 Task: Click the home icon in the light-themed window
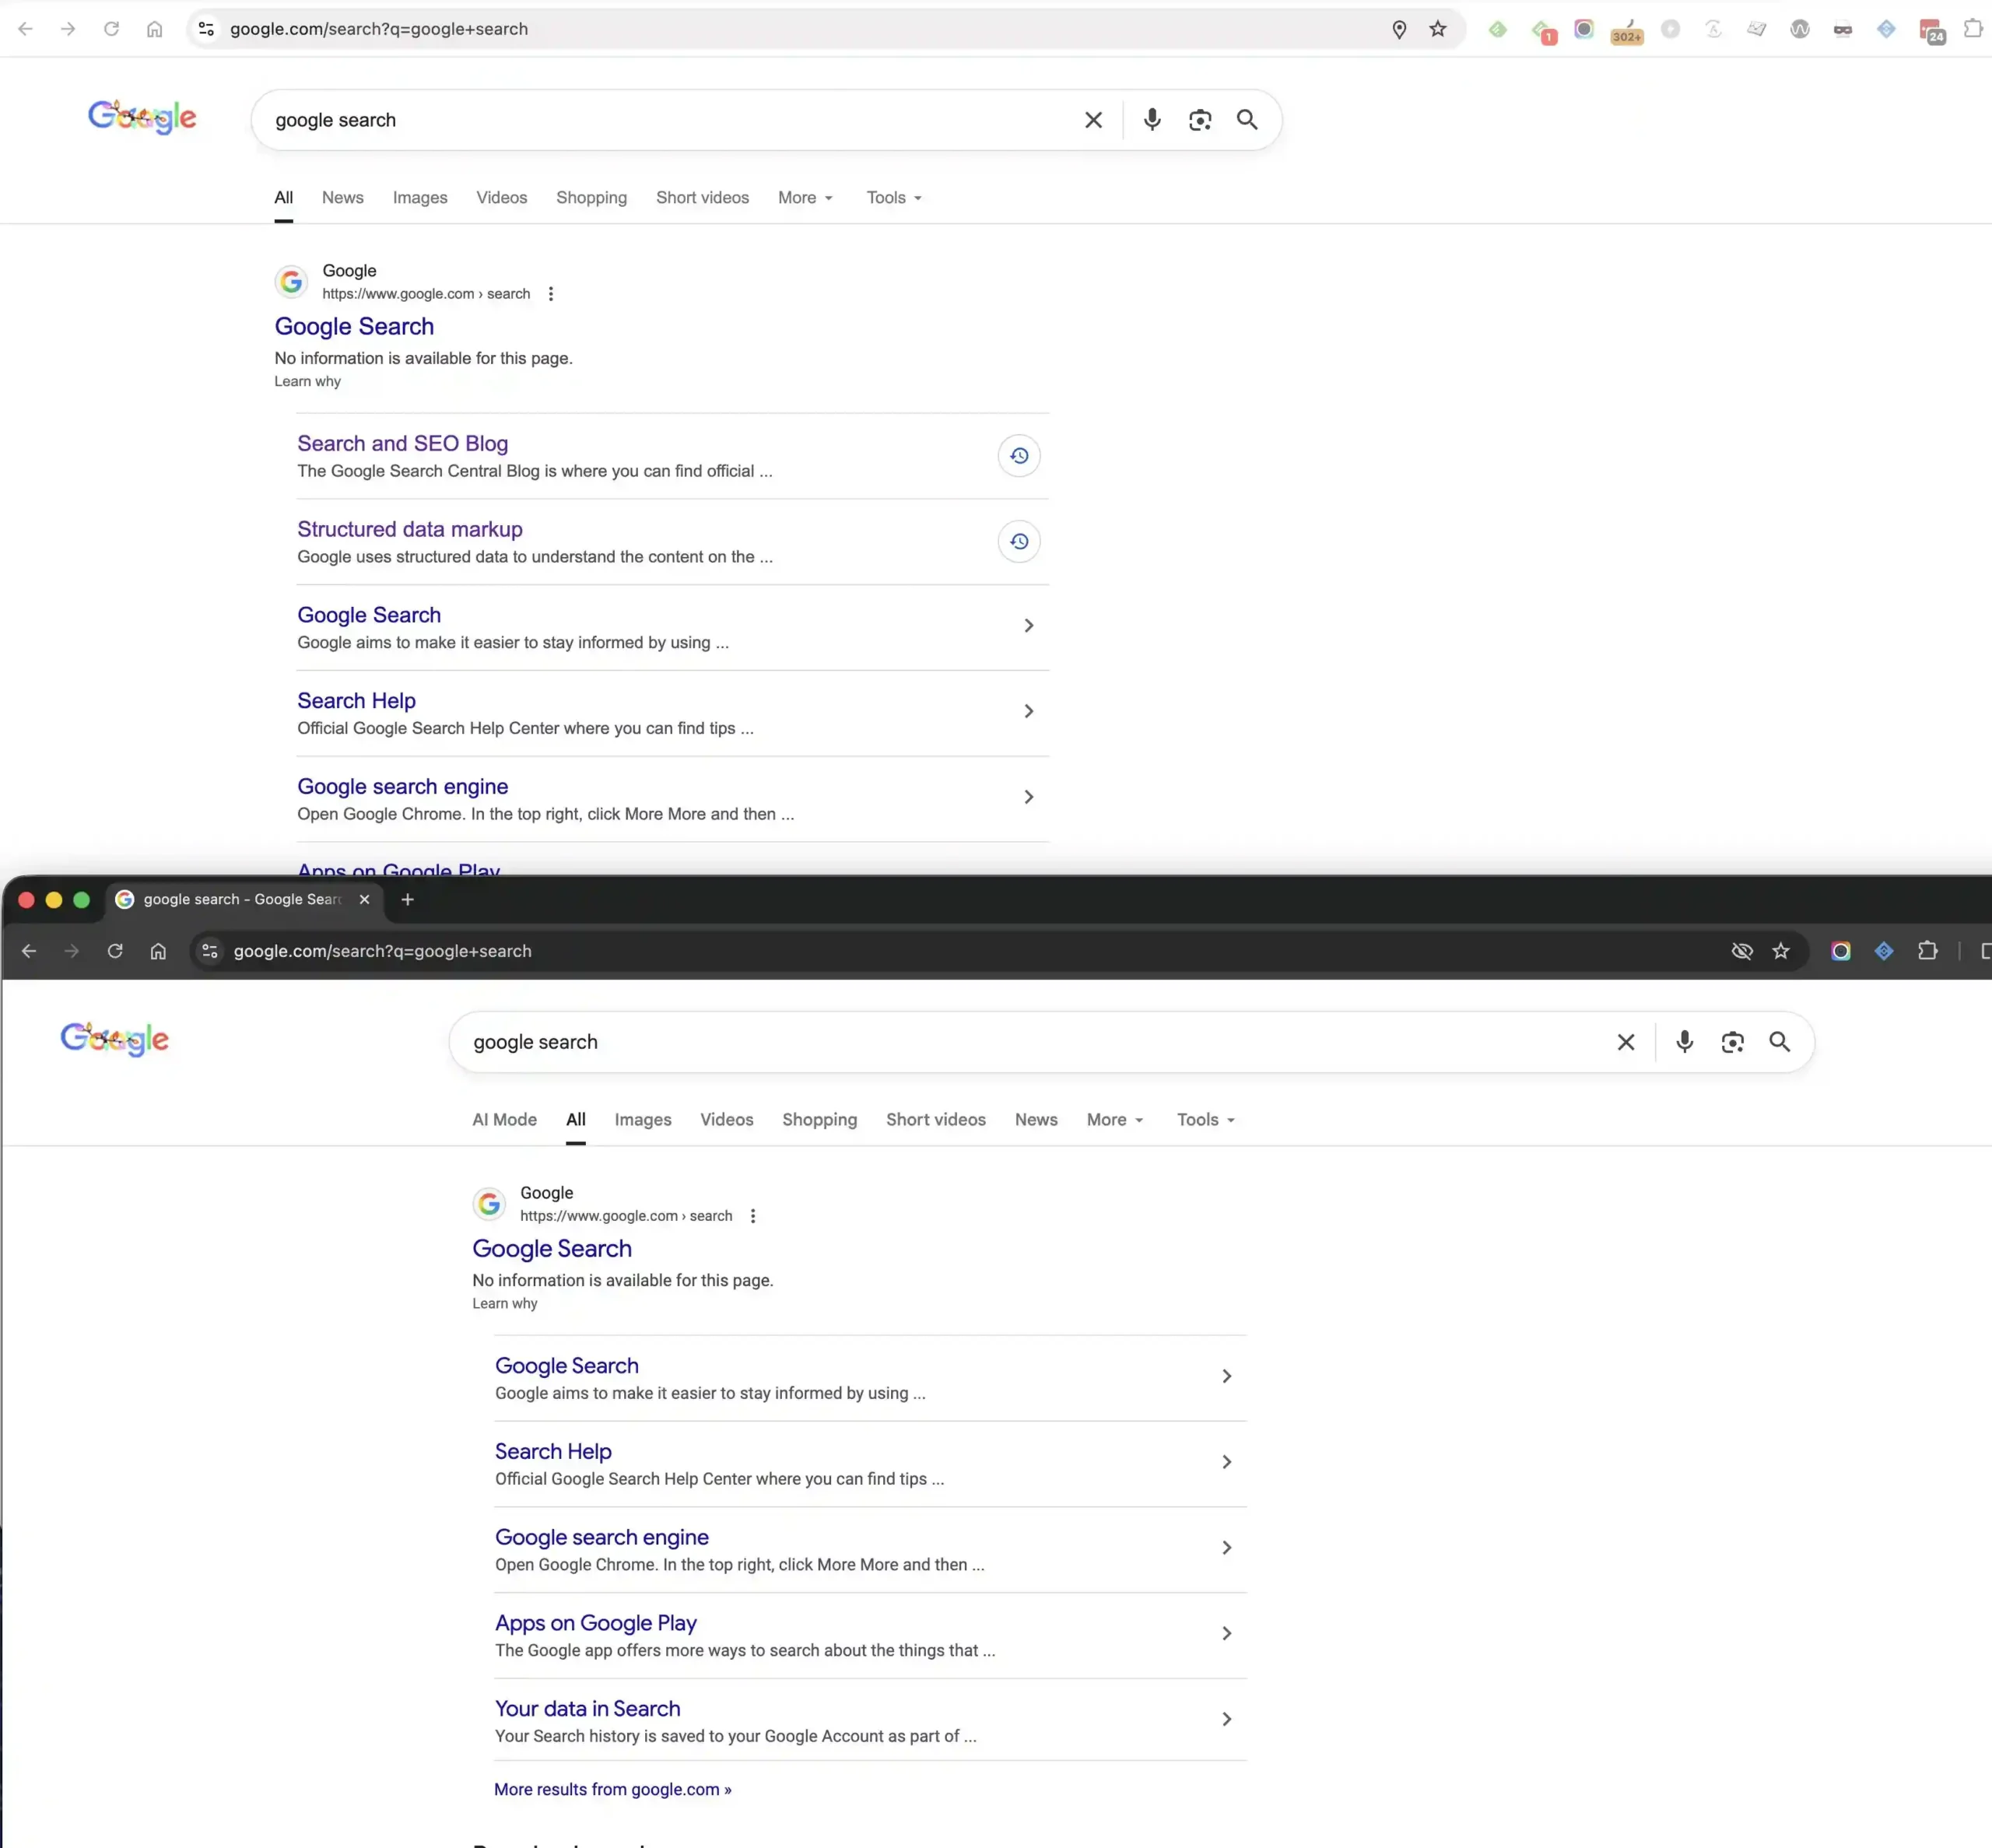click(x=154, y=29)
